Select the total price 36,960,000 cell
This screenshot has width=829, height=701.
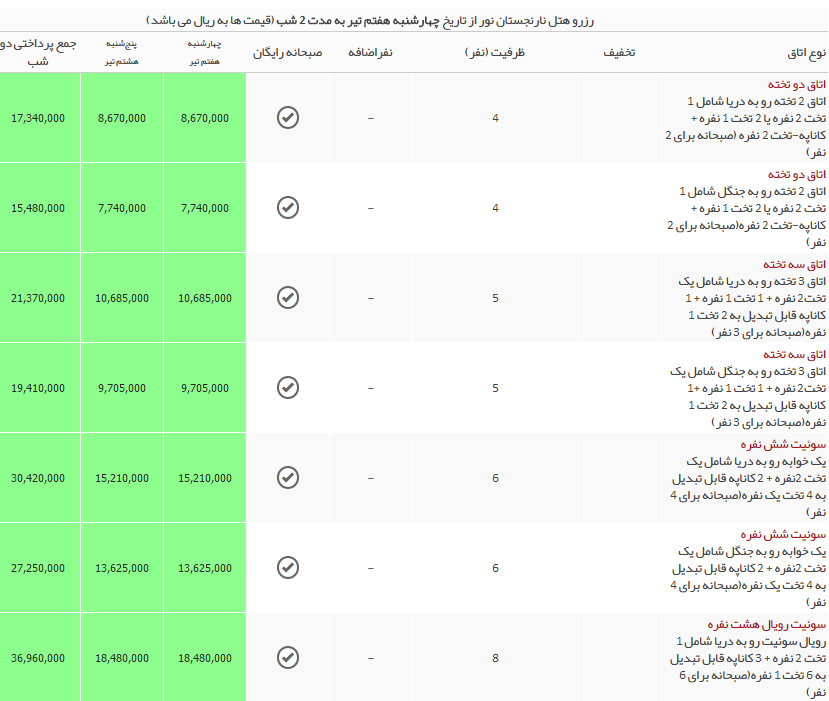point(40,657)
